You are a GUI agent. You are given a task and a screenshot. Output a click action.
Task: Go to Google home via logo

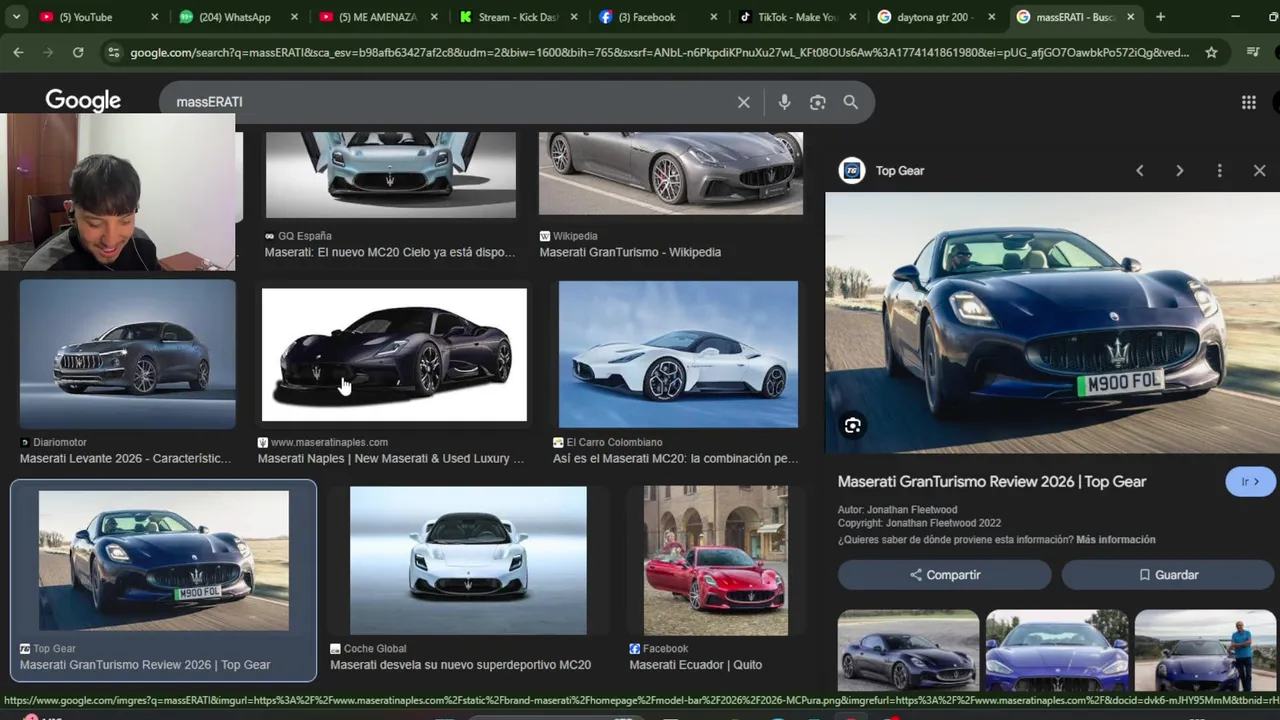[x=83, y=101]
